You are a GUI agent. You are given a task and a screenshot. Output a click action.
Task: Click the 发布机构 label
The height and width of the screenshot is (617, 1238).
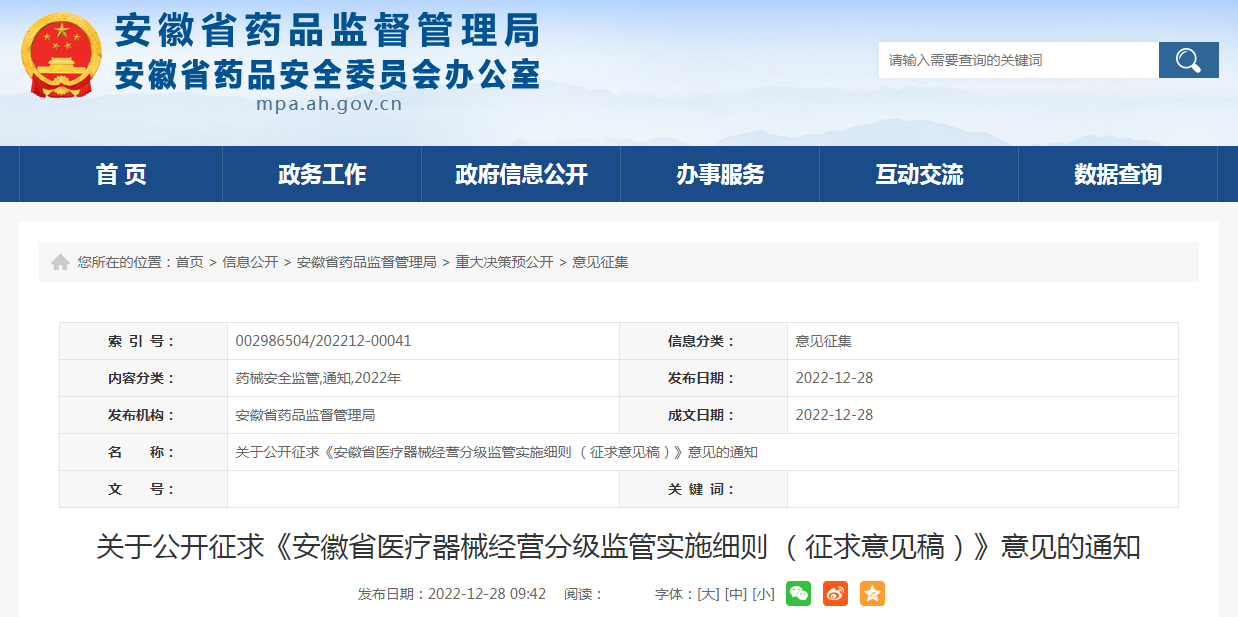click(142, 415)
